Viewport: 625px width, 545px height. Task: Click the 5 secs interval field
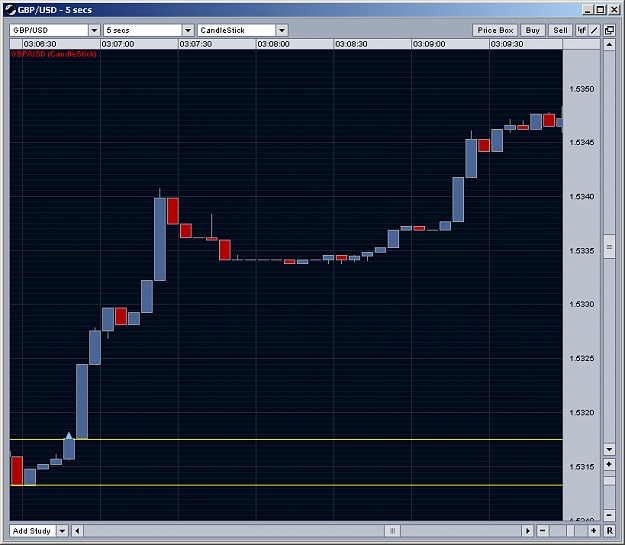(x=143, y=30)
